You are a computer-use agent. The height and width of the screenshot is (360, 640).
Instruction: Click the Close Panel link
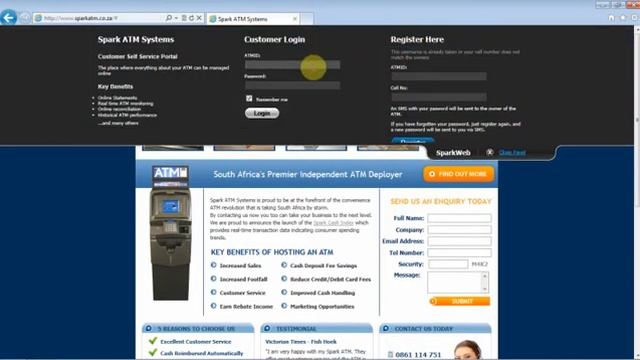point(512,153)
